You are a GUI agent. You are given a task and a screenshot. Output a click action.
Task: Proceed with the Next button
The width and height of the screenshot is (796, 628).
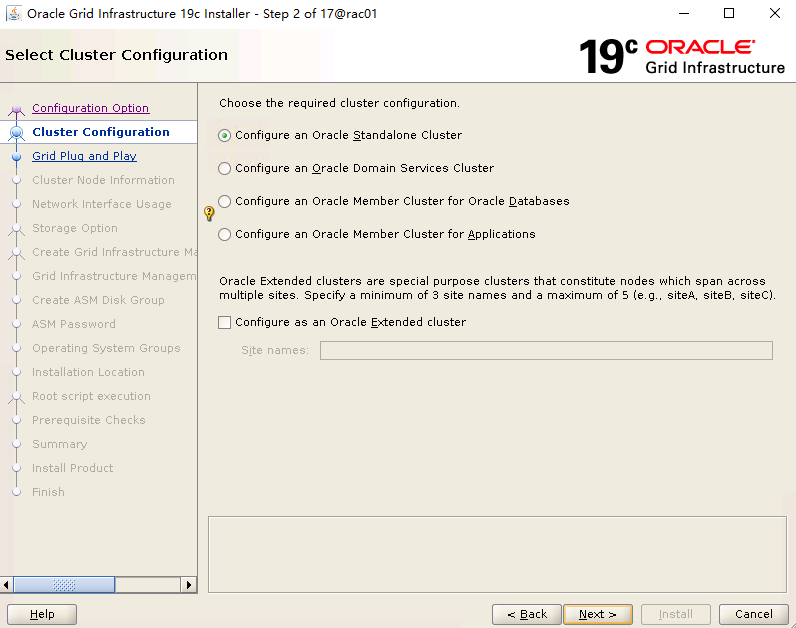(x=598, y=614)
